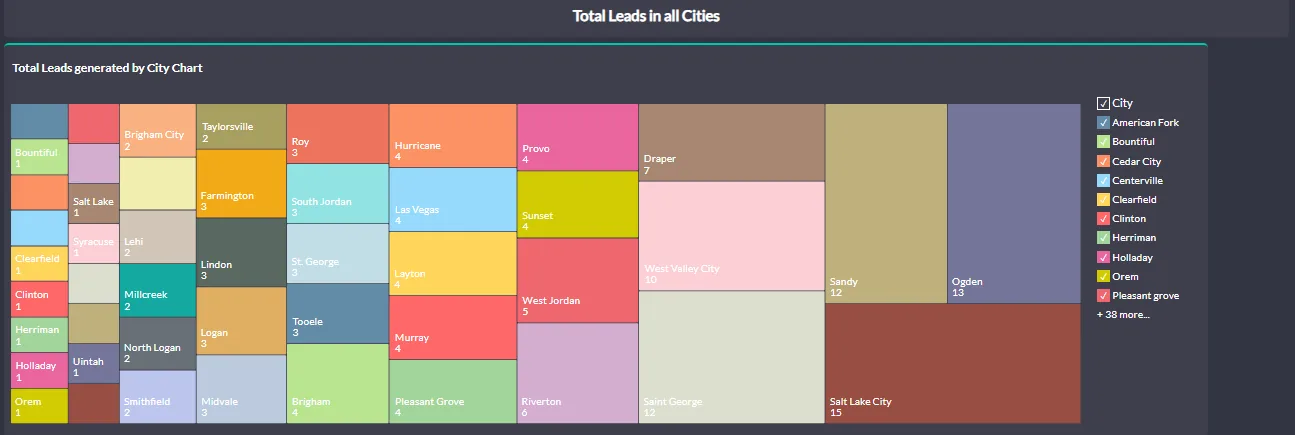Screen dimensions: 1295x435
Task: Select the St. George 3 tile
Action: tap(337, 253)
